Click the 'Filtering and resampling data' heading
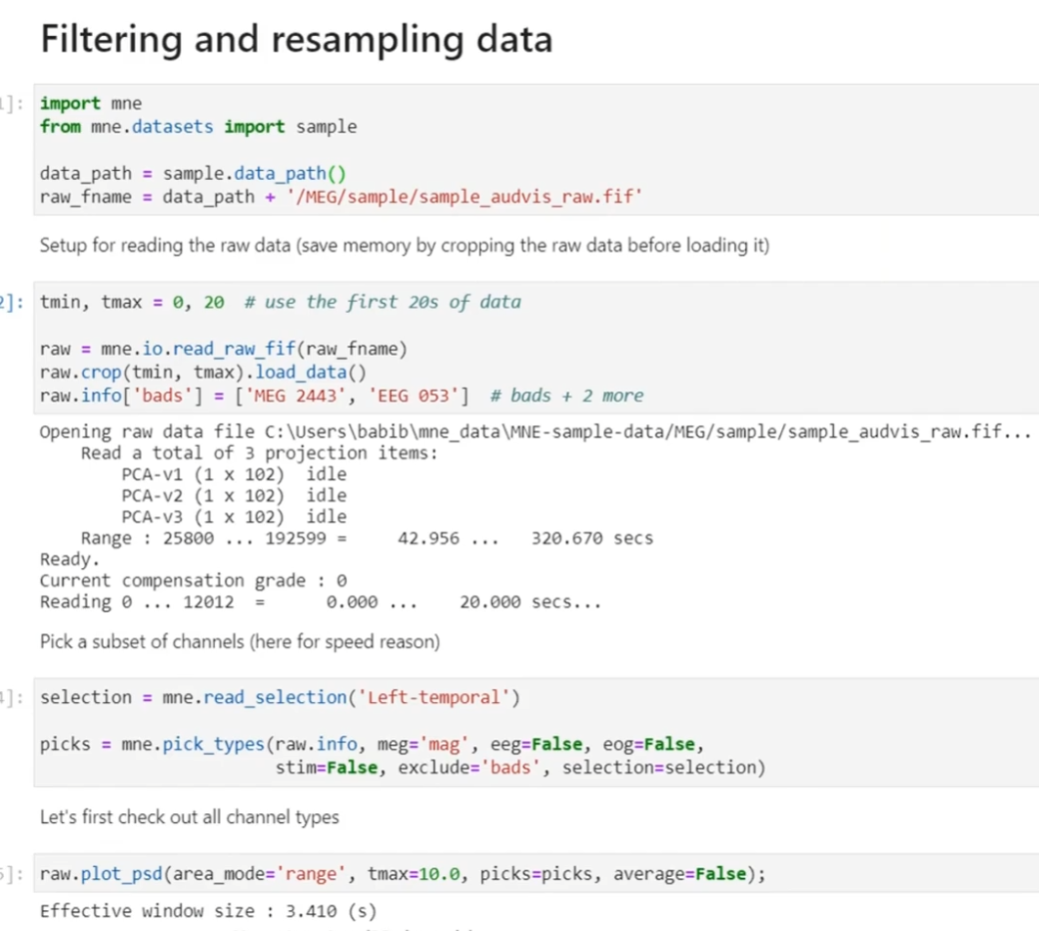Viewport: 1039px width, 931px height. [295, 39]
